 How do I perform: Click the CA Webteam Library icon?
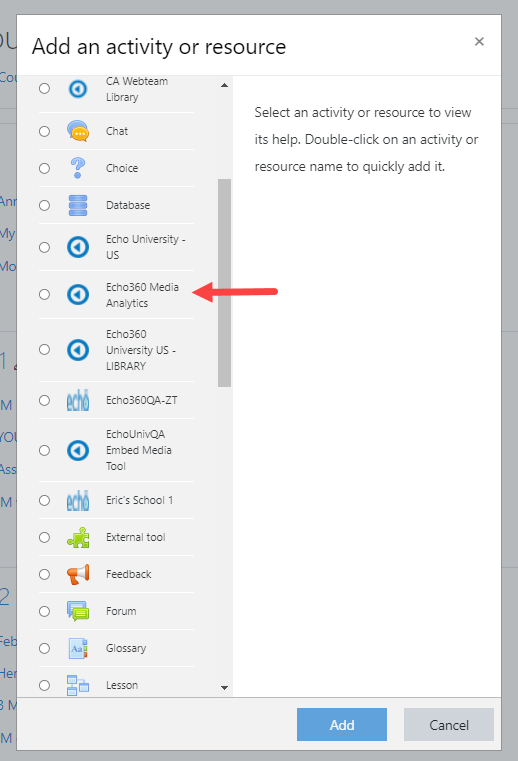tap(78, 89)
